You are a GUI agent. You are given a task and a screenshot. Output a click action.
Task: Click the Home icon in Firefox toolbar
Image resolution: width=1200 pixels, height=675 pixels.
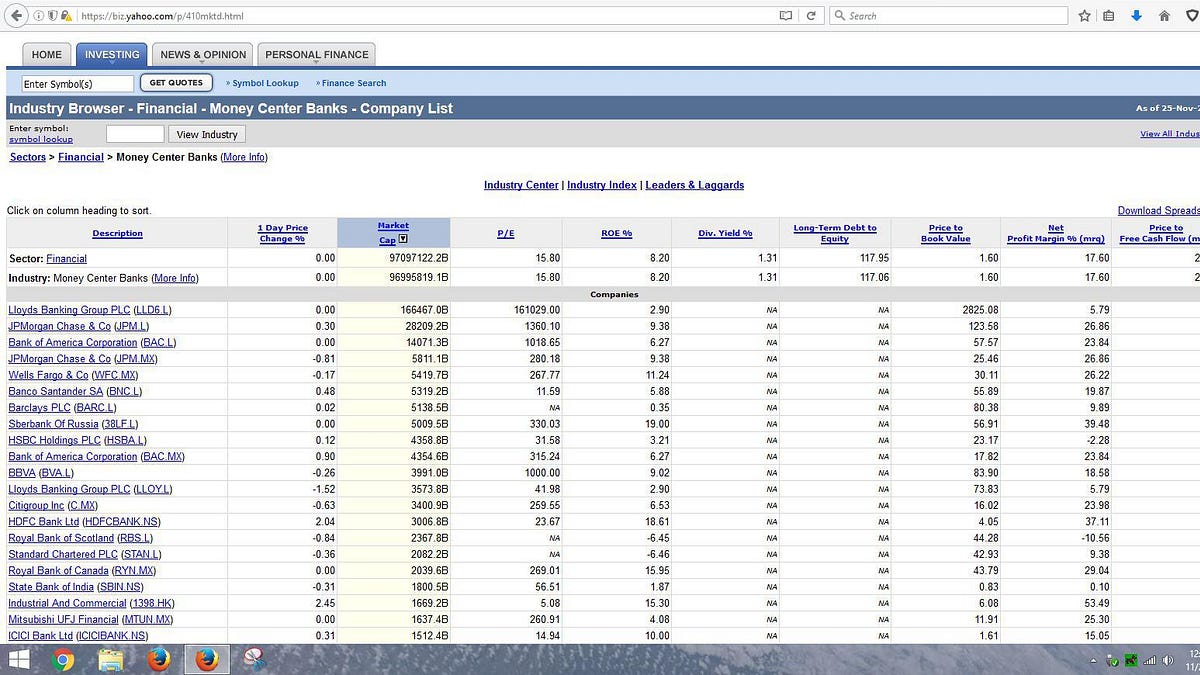[x=1164, y=16]
